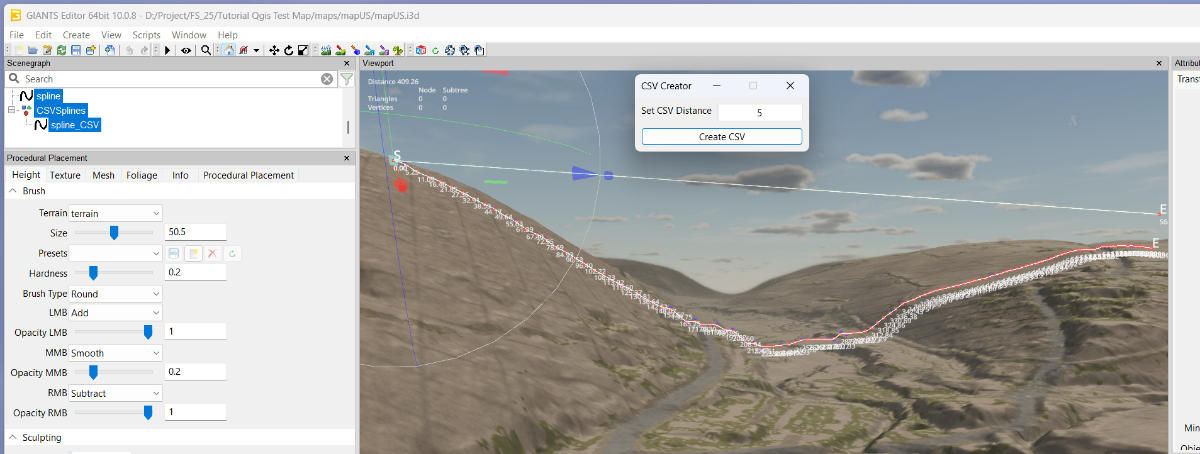Select the move (translate) tool icon

coord(275,50)
